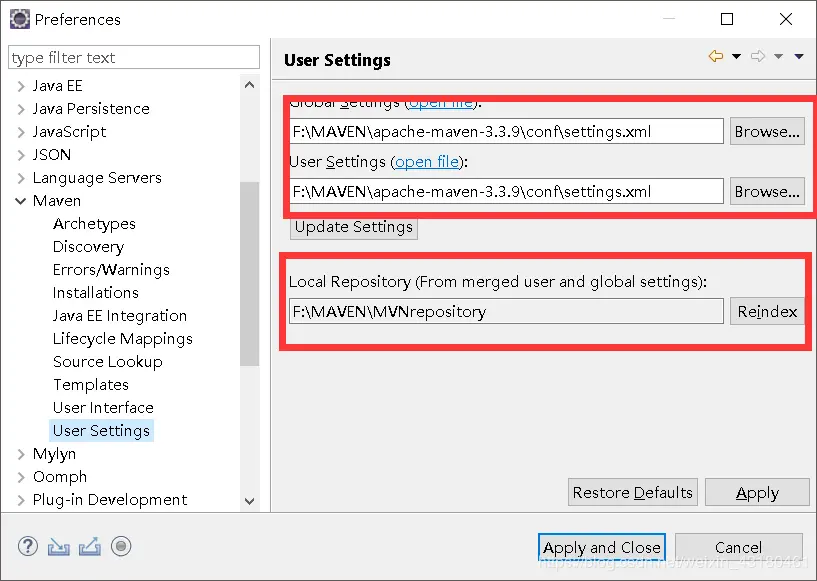Click the type filter text field

134,58
